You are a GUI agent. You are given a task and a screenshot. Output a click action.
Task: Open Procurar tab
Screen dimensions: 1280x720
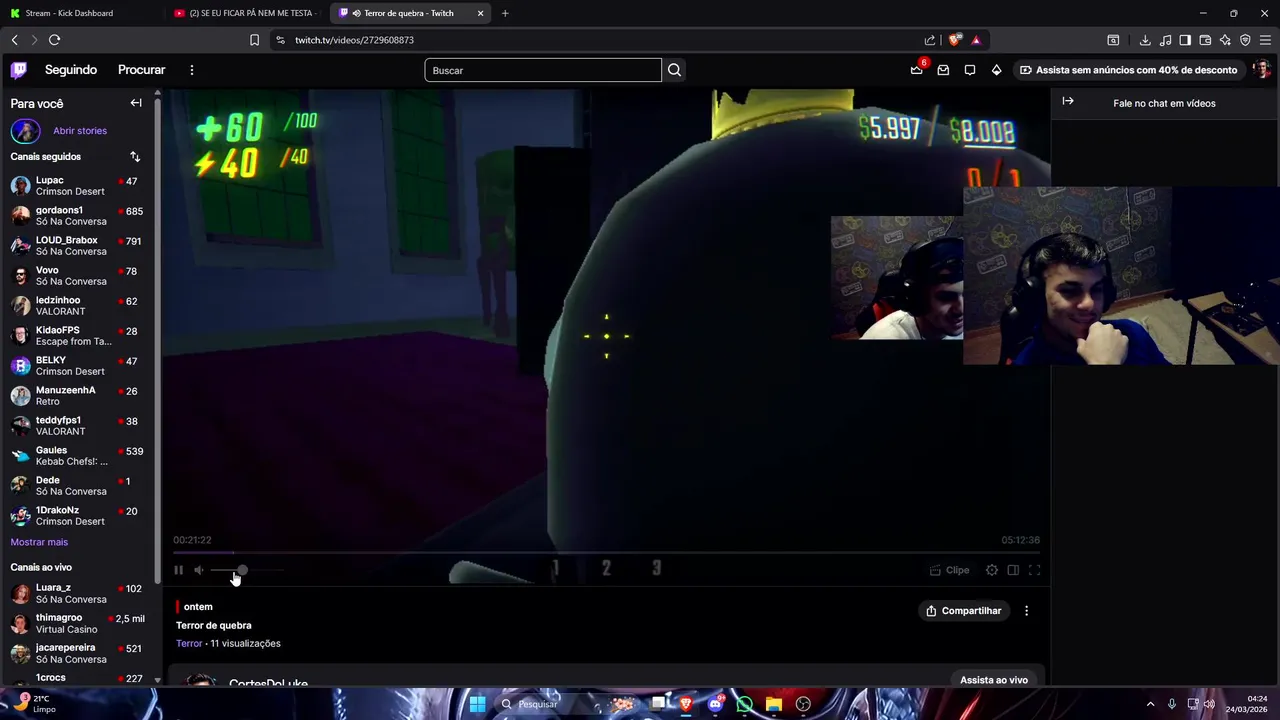141,70
